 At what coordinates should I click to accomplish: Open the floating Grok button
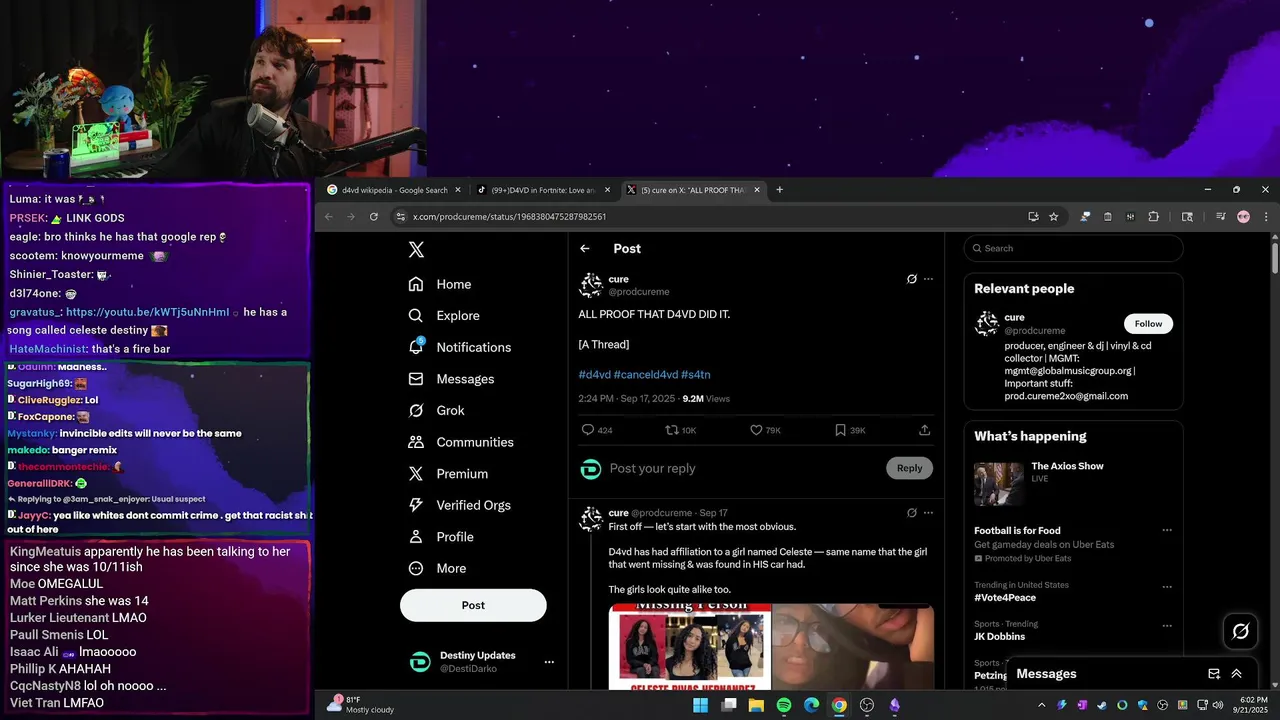point(1241,631)
